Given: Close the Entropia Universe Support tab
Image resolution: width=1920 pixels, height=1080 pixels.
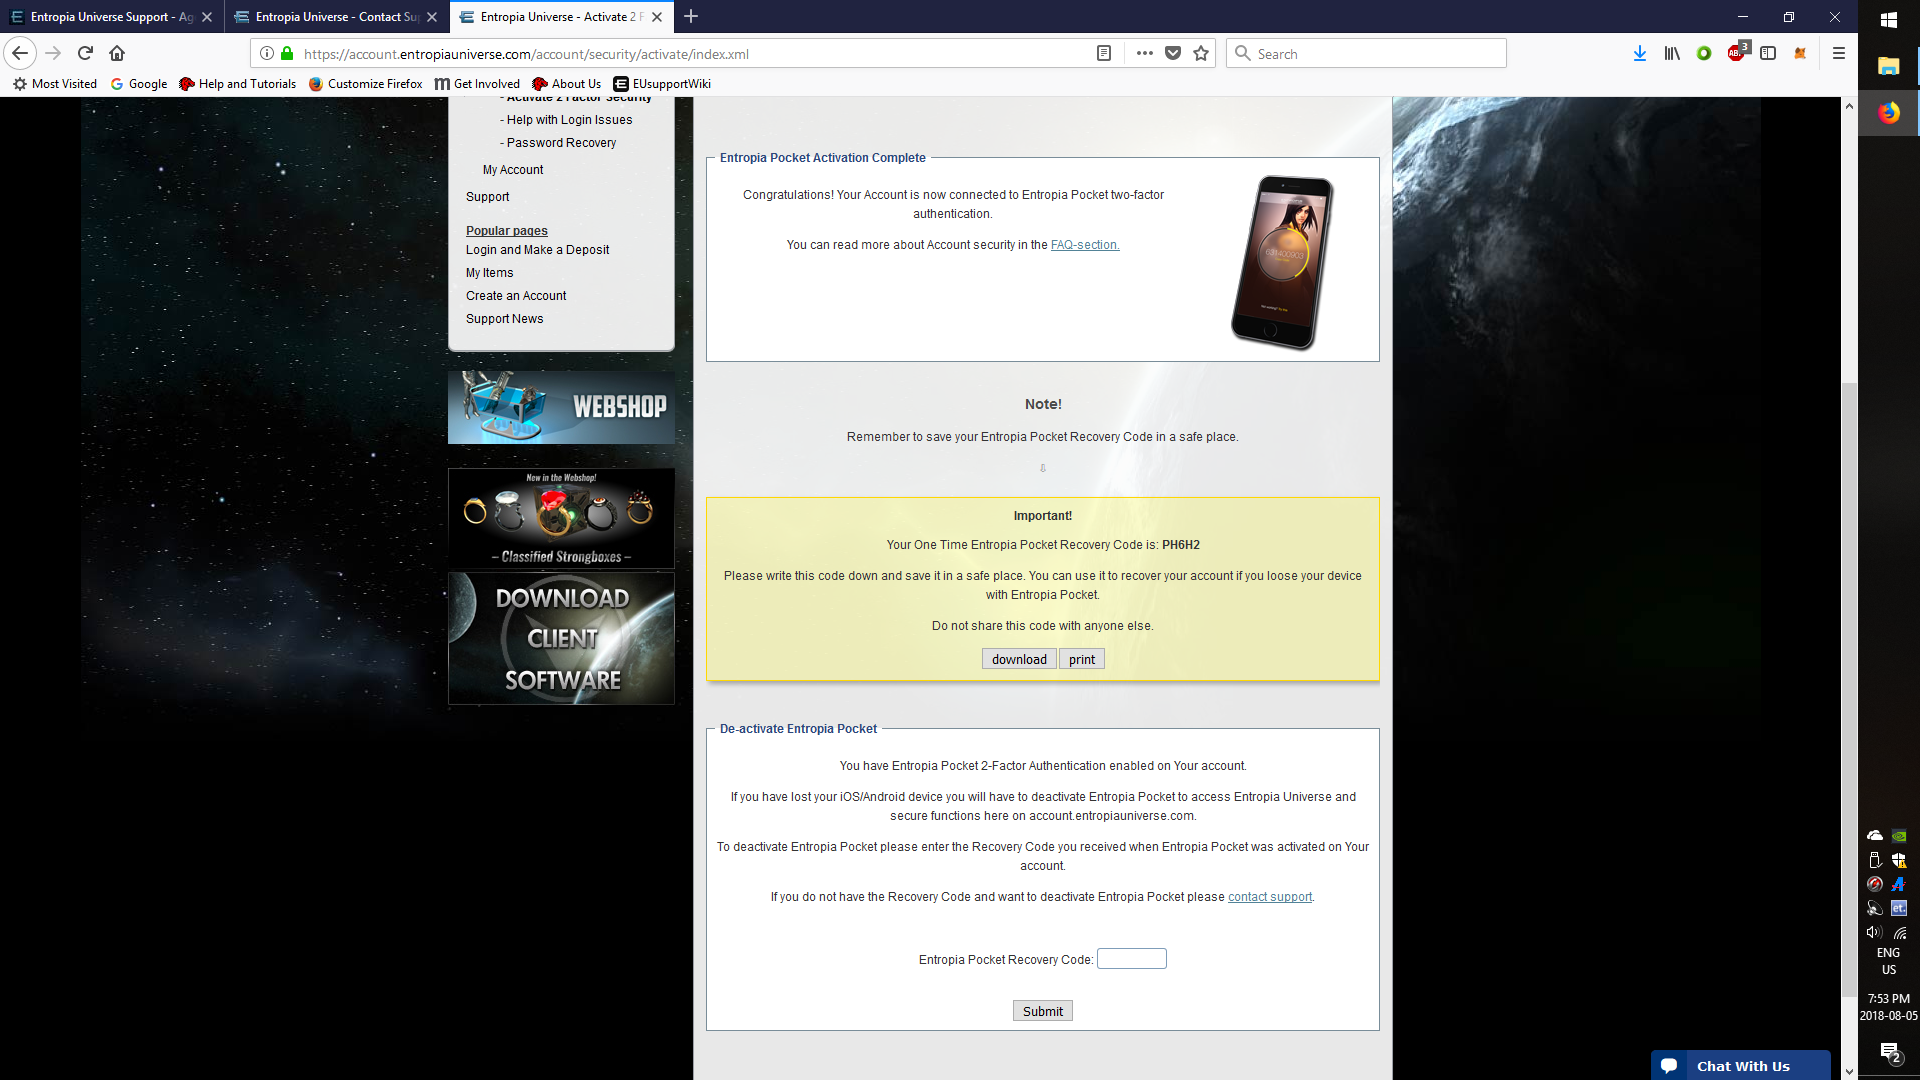Looking at the screenshot, I should 207,17.
